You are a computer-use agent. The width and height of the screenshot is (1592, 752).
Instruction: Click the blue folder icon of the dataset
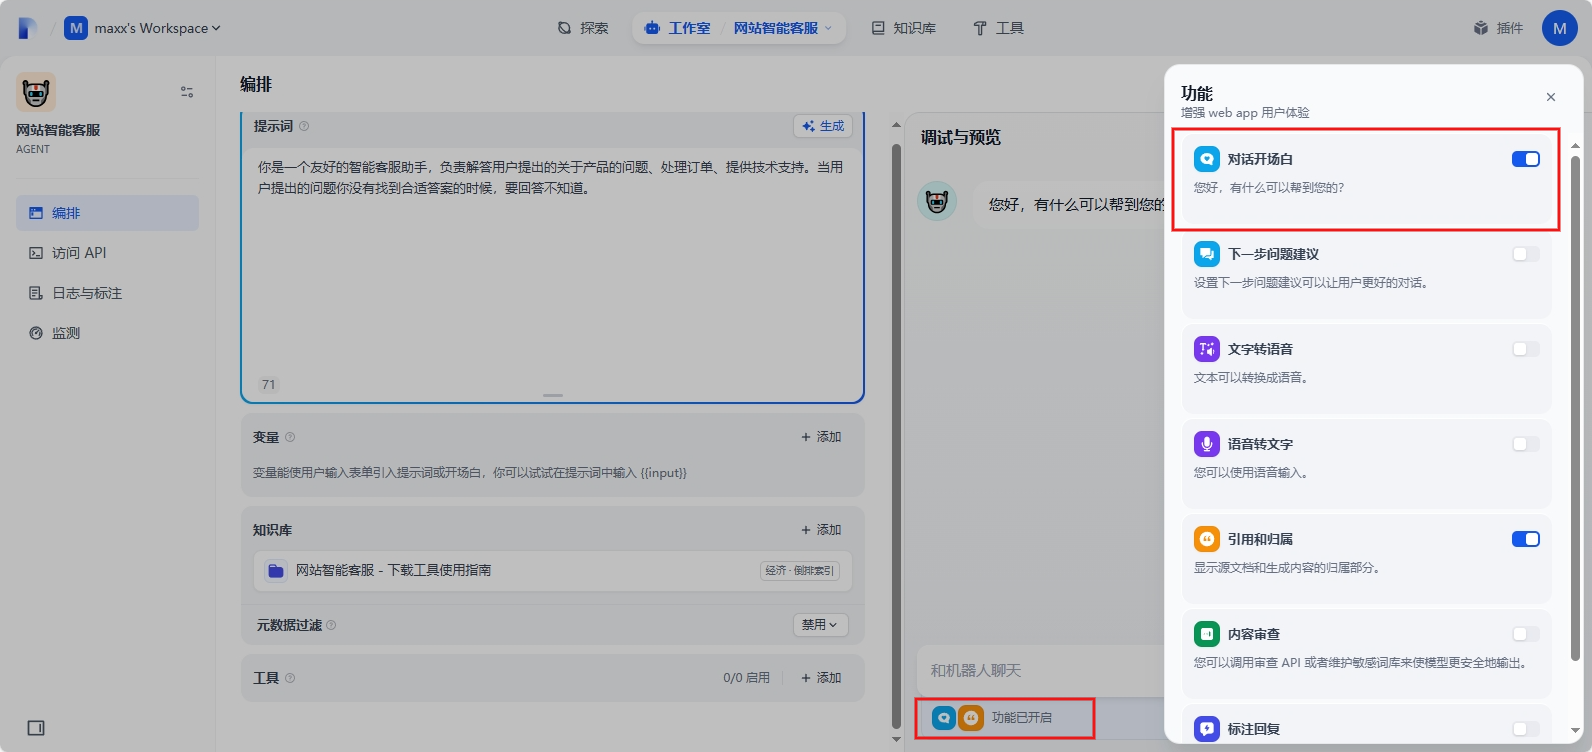point(276,570)
